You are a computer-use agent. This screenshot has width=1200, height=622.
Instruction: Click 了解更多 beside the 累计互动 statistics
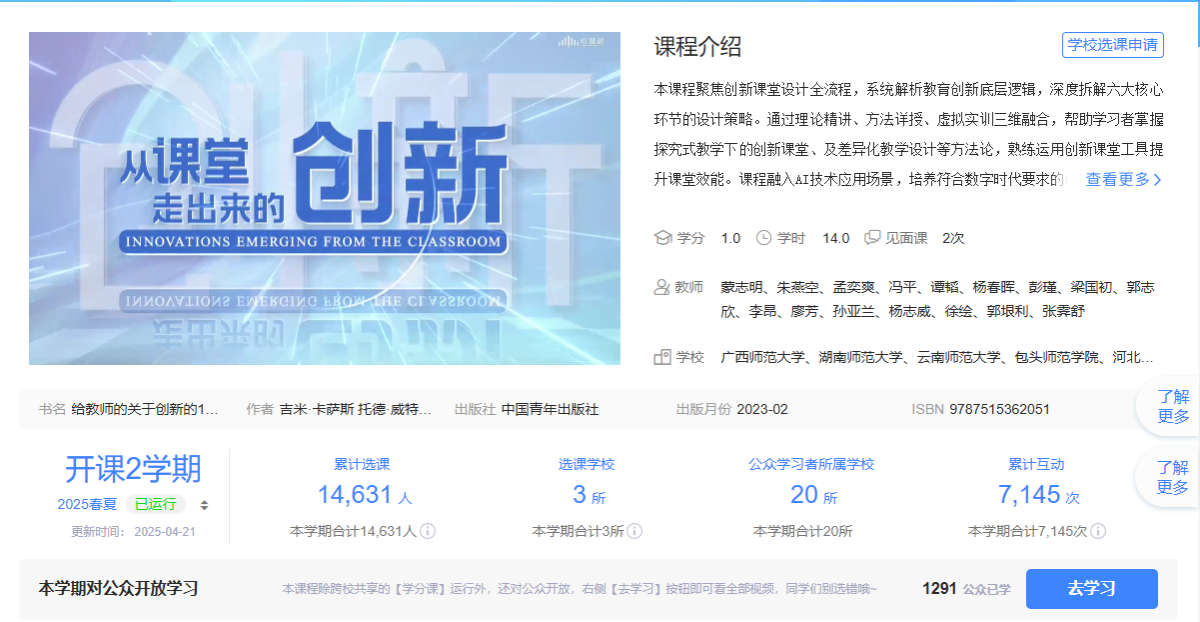point(1172,477)
